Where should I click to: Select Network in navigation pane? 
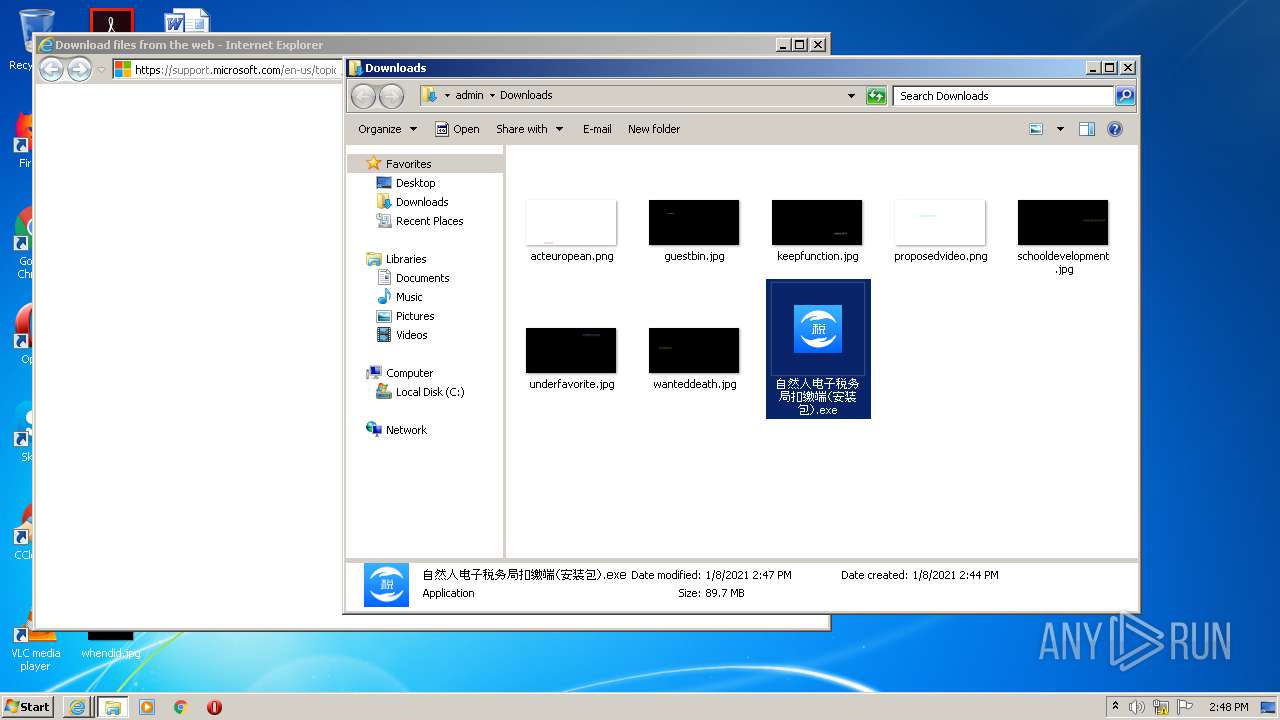pos(406,430)
